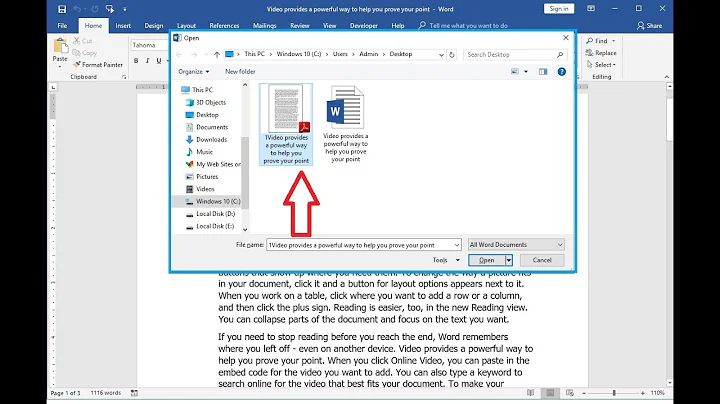Image resolution: width=720 pixels, height=404 pixels.
Task: Go back in Open dialog navigation
Action: coord(180,55)
